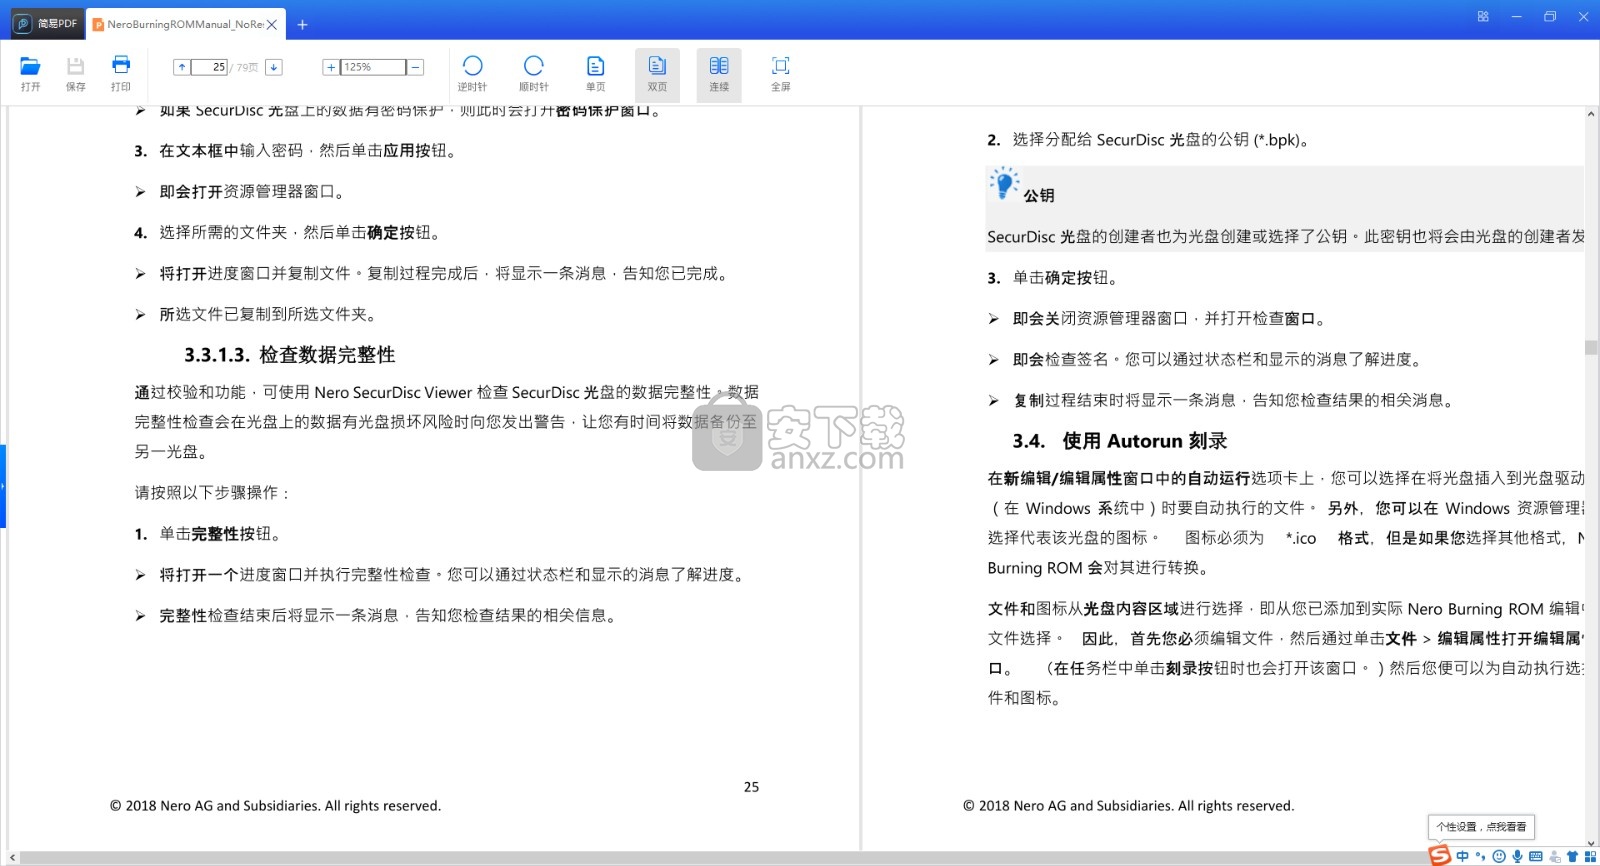This screenshot has height=866, width=1600.
Task: Click scroll down arrow of vertical scrollbar
Action: (x=1591, y=843)
